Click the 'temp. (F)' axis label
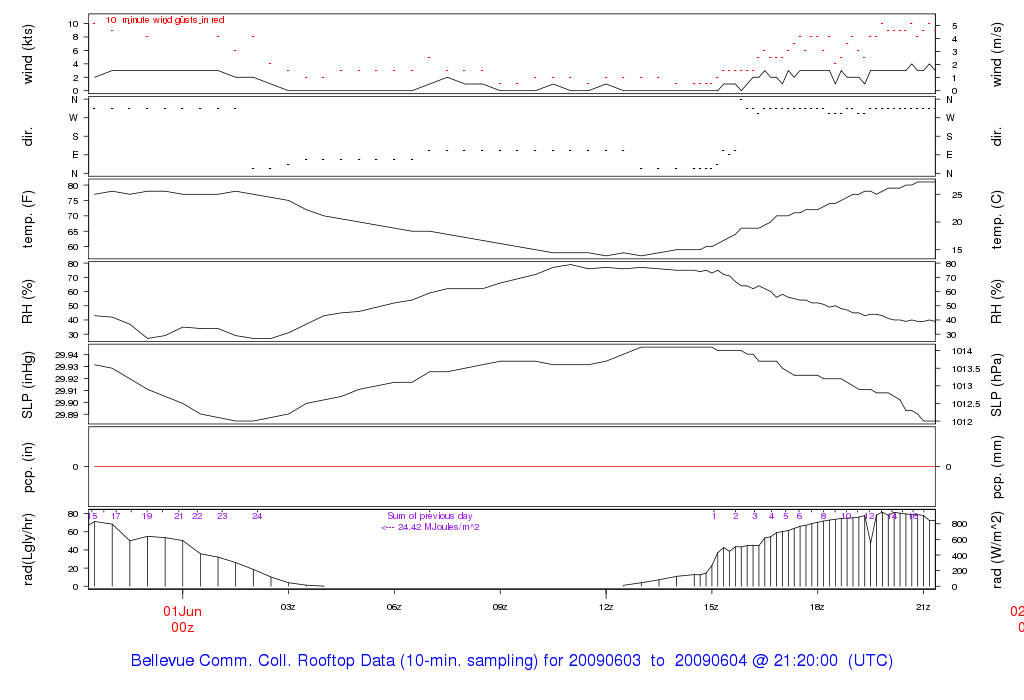 coord(28,219)
